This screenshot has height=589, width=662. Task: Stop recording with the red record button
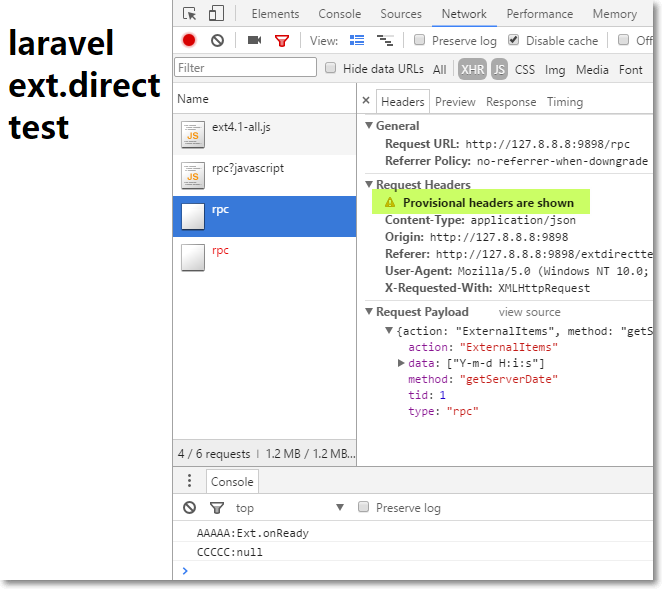189,40
